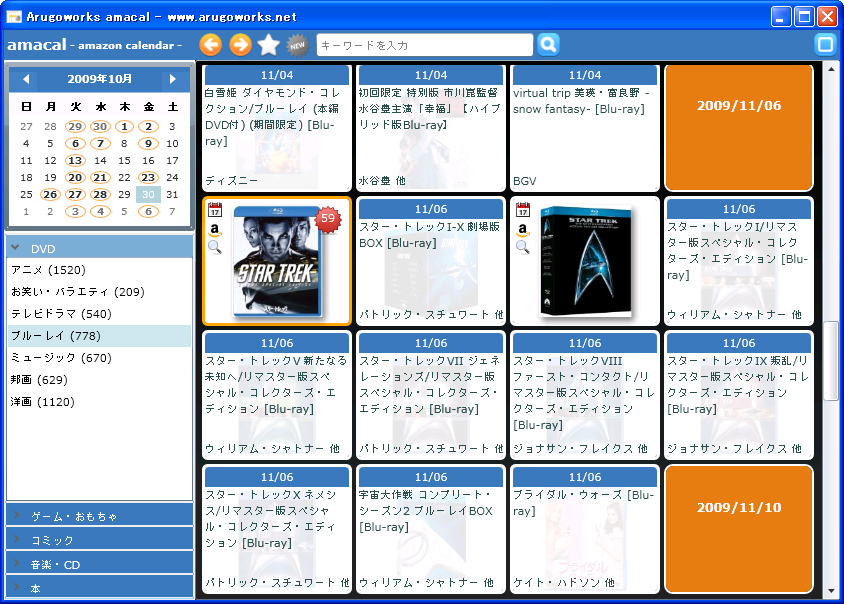Open the 白雪姫 ダイヤモンド・コレクション card
This screenshot has height=604, width=844.
[277, 128]
